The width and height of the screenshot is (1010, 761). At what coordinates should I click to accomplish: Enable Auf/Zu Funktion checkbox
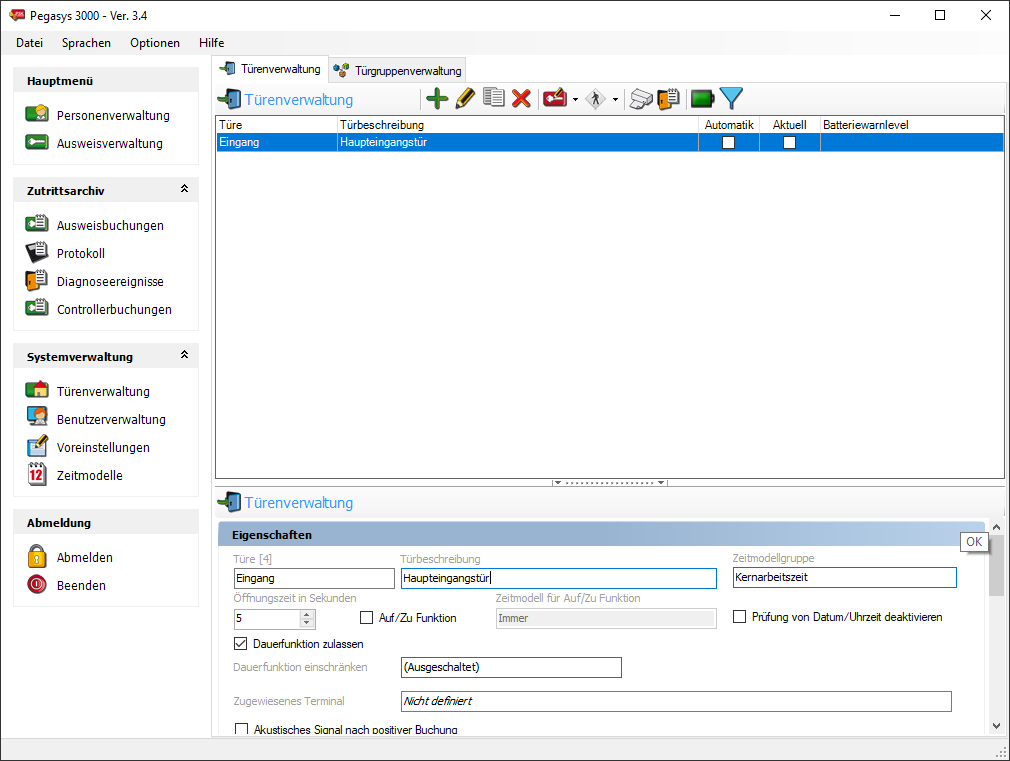pyautogui.click(x=366, y=617)
